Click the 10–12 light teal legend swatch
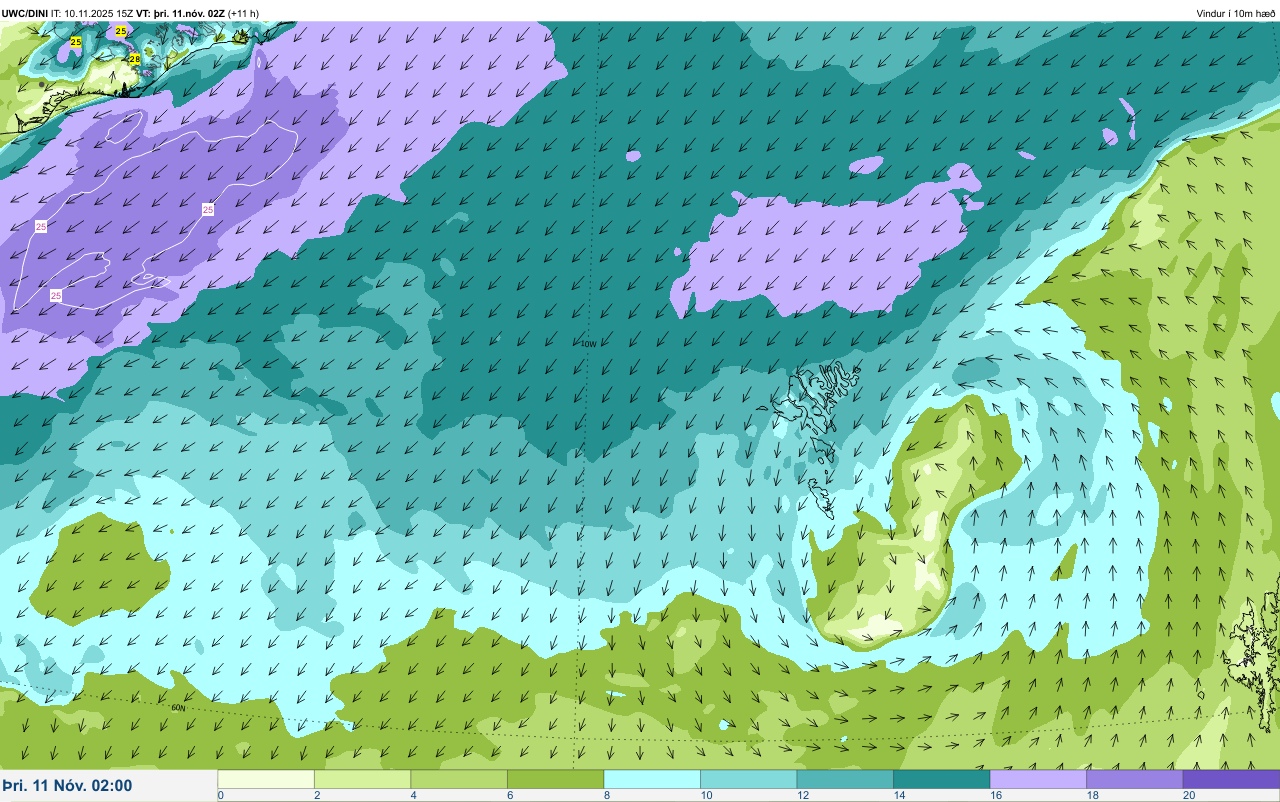The width and height of the screenshot is (1280, 802). [748, 779]
